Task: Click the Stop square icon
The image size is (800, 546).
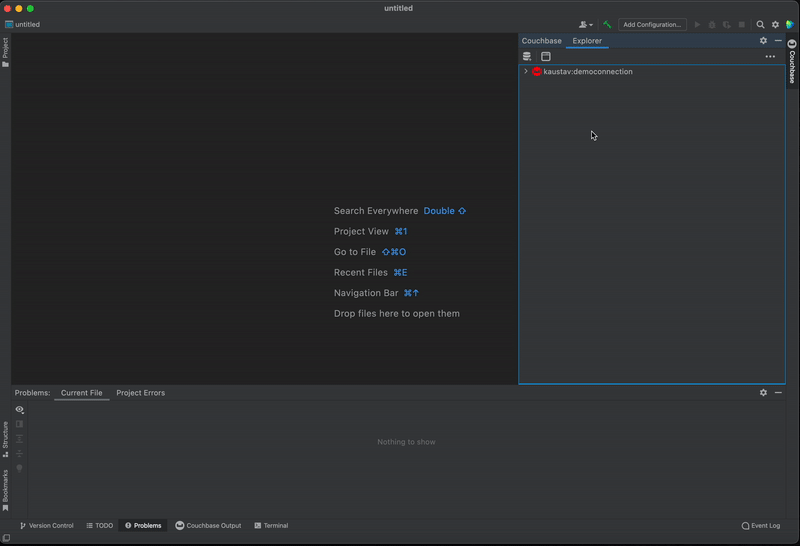Action: pos(742,24)
